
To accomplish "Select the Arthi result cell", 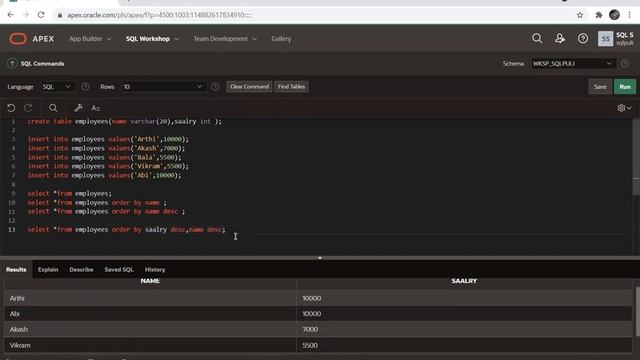I will pyautogui.click(x=150, y=298).
